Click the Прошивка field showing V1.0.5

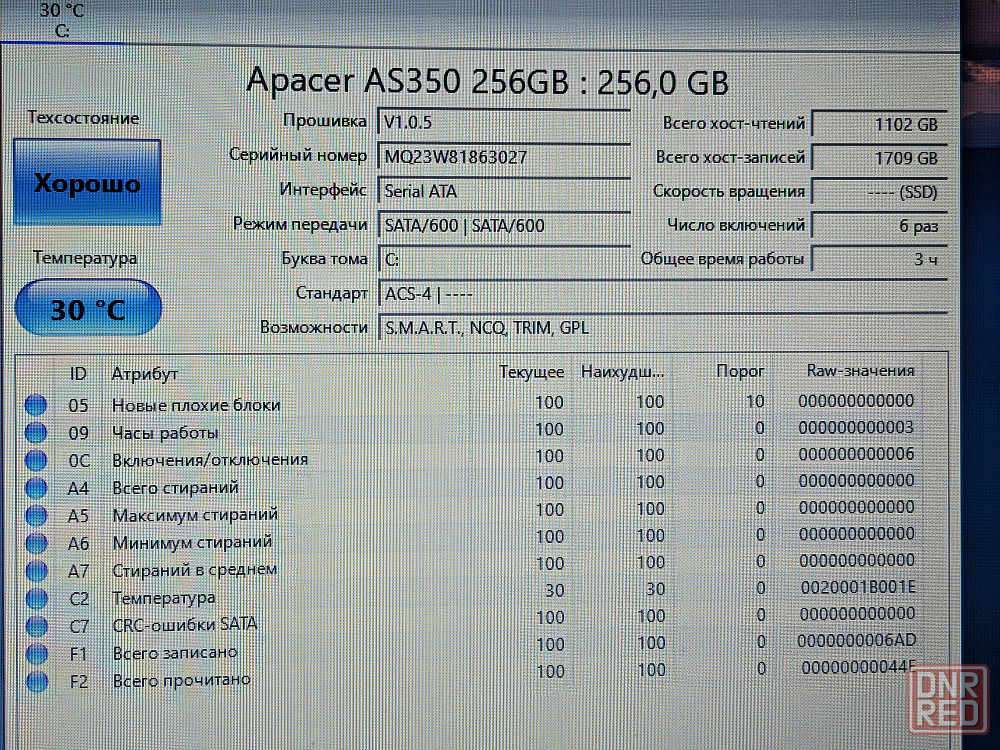(504, 122)
